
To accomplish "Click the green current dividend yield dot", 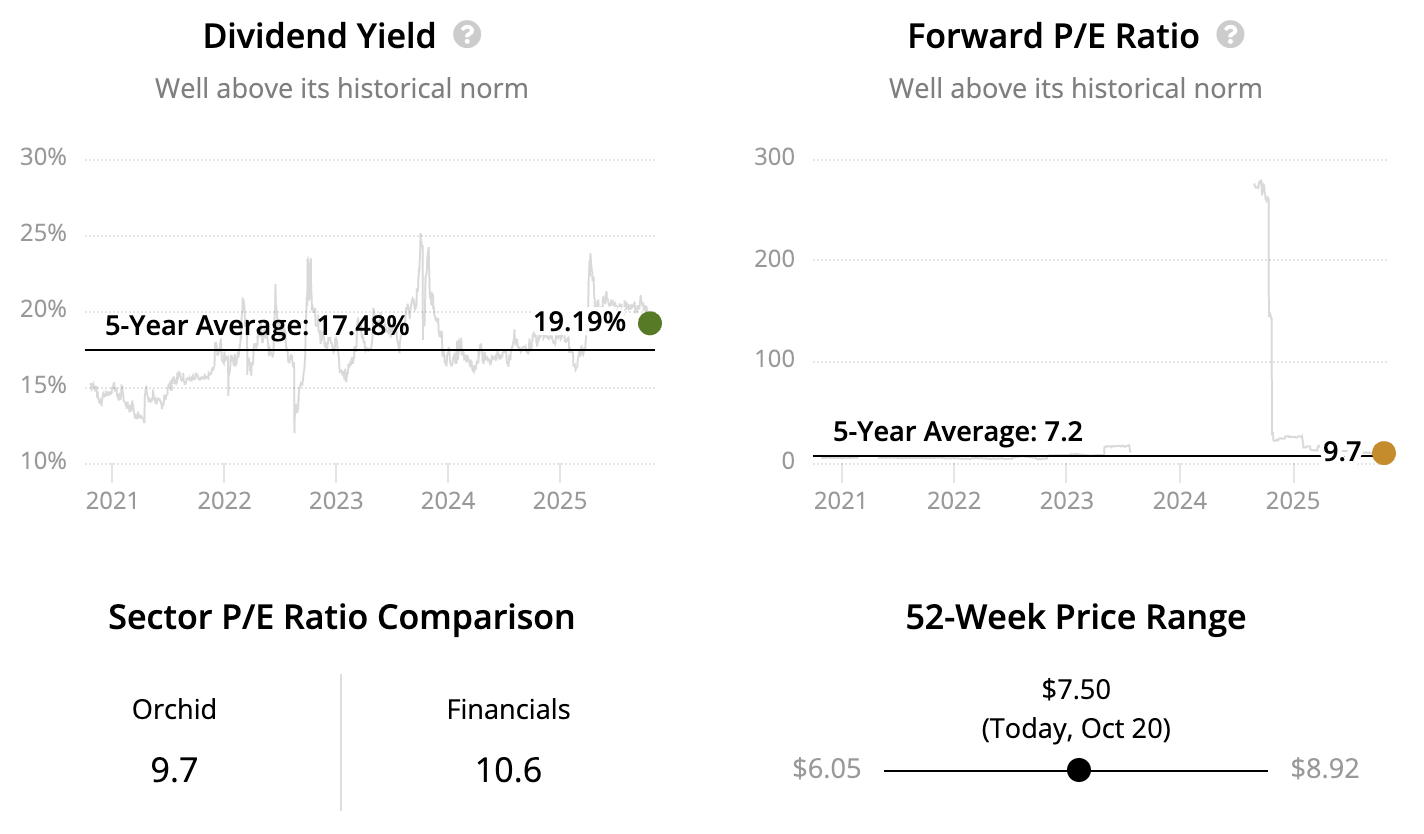I will 650,323.
